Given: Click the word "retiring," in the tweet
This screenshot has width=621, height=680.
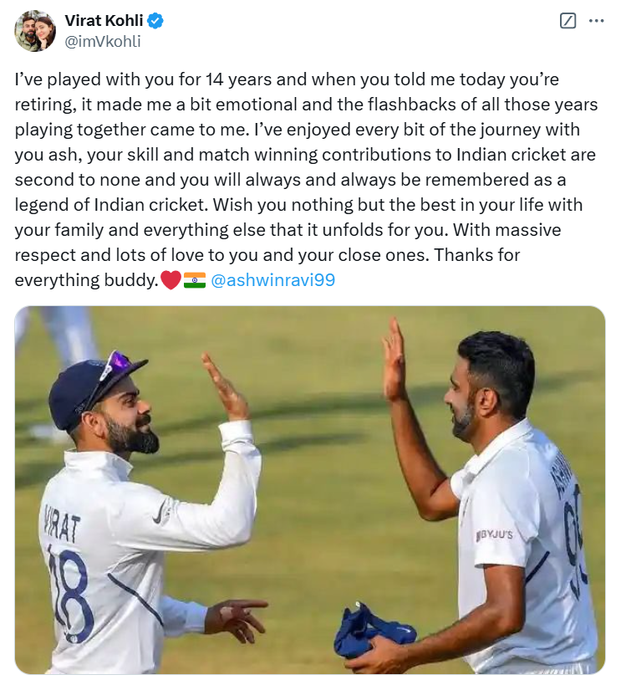Looking at the screenshot, I should pos(45,105).
